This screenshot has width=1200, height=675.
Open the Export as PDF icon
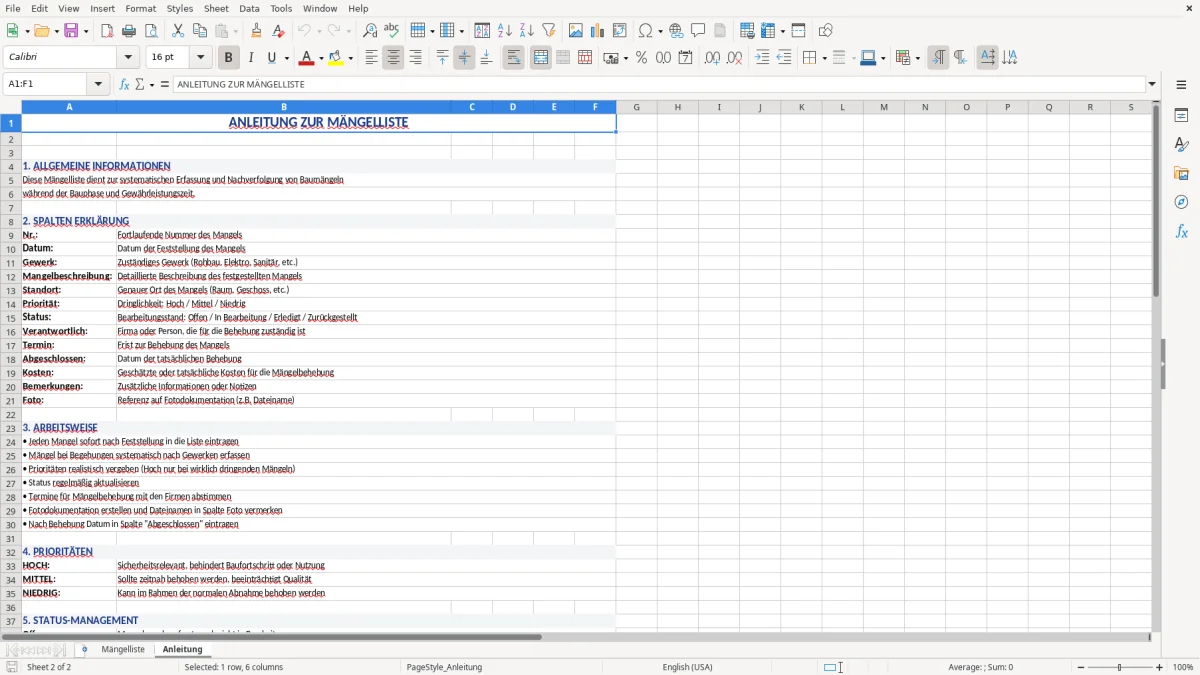pyautogui.click(x=108, y=30)
